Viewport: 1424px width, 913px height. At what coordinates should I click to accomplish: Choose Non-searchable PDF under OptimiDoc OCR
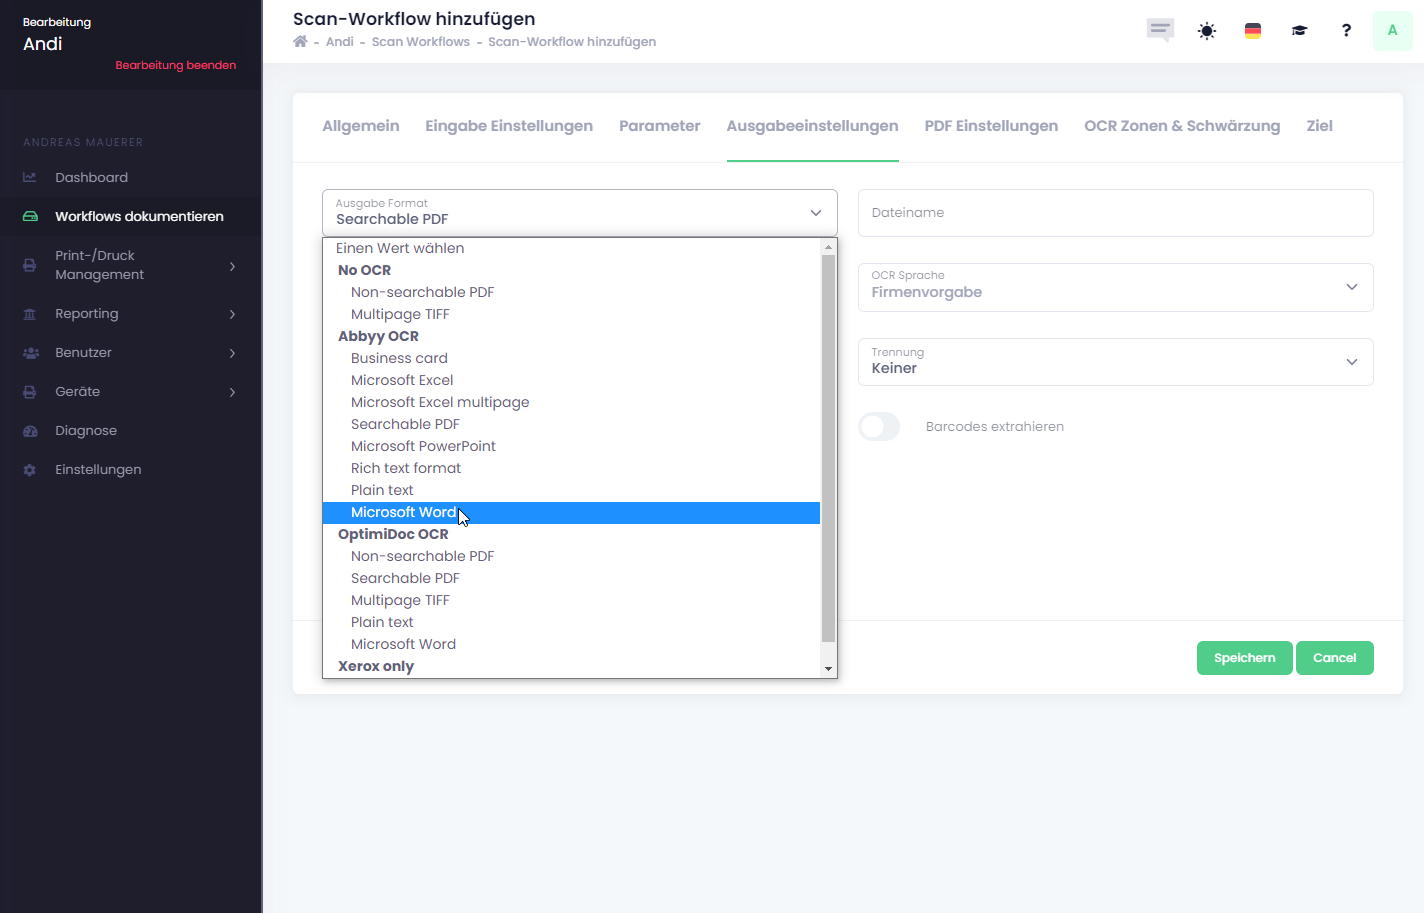click(571, 556)
